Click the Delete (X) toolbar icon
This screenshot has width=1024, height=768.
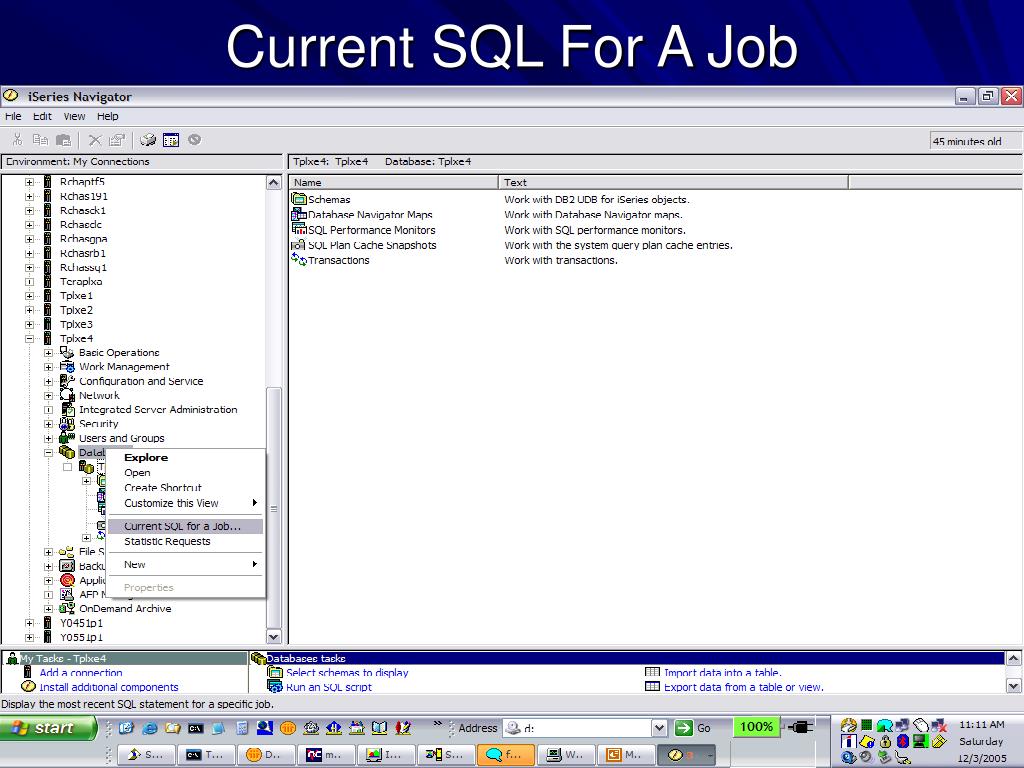point(95,140)
